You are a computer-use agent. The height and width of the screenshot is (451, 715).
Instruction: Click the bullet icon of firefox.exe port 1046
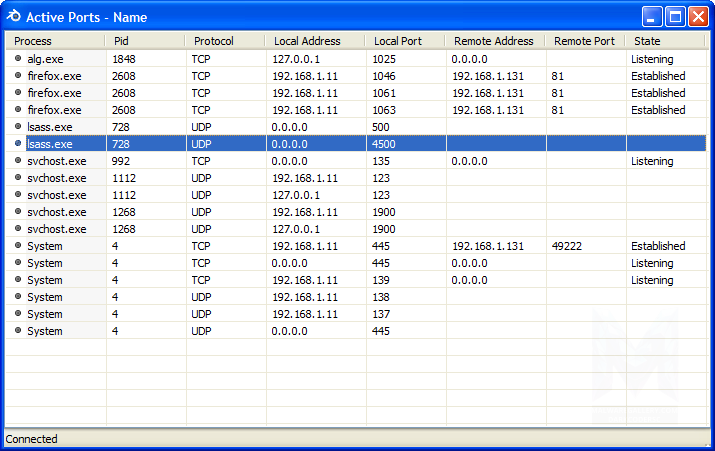(x=17, y=76)
